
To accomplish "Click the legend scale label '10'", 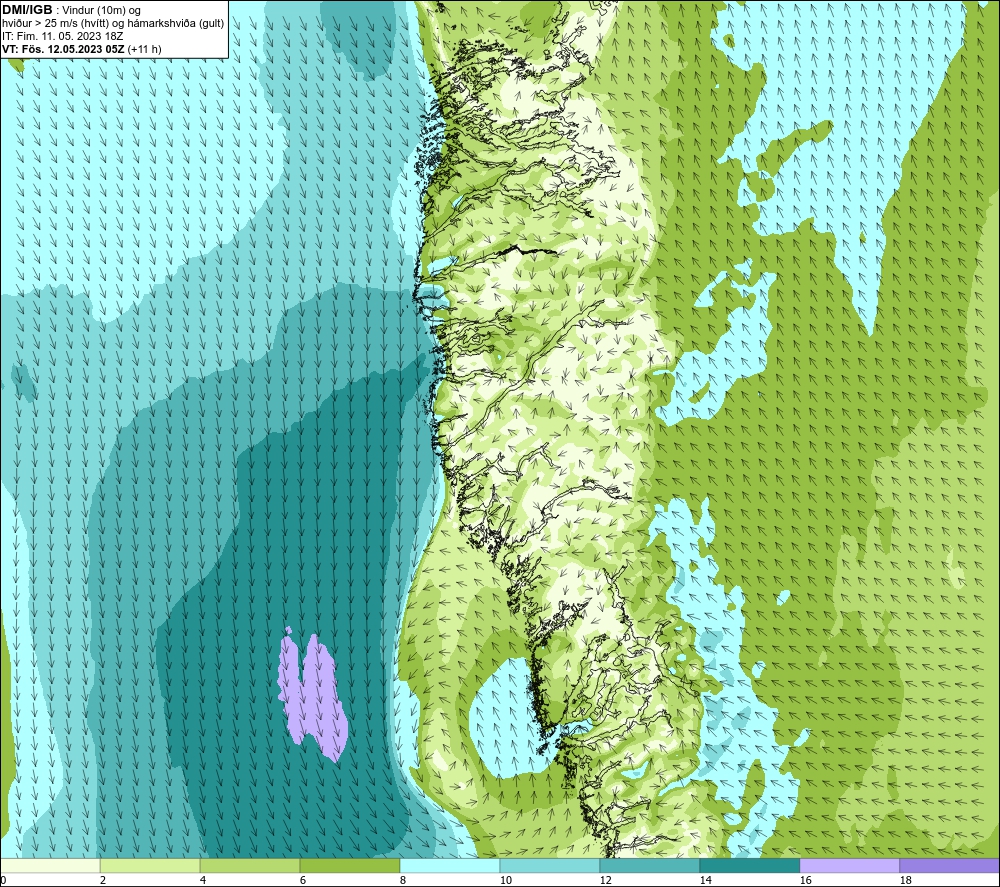I will point(505,881).
